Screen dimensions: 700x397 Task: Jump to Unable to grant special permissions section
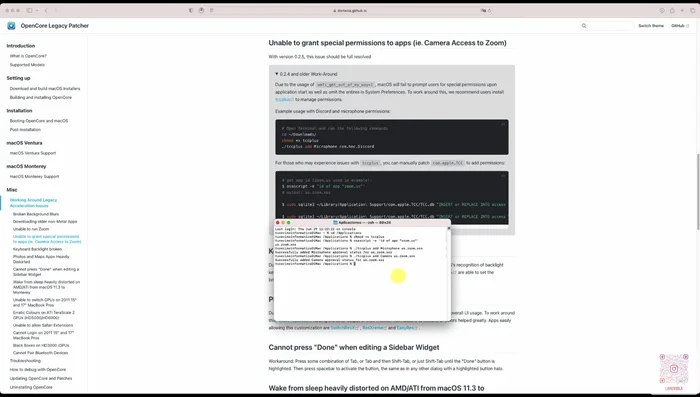pyautogui.click(x=47, y=239)
